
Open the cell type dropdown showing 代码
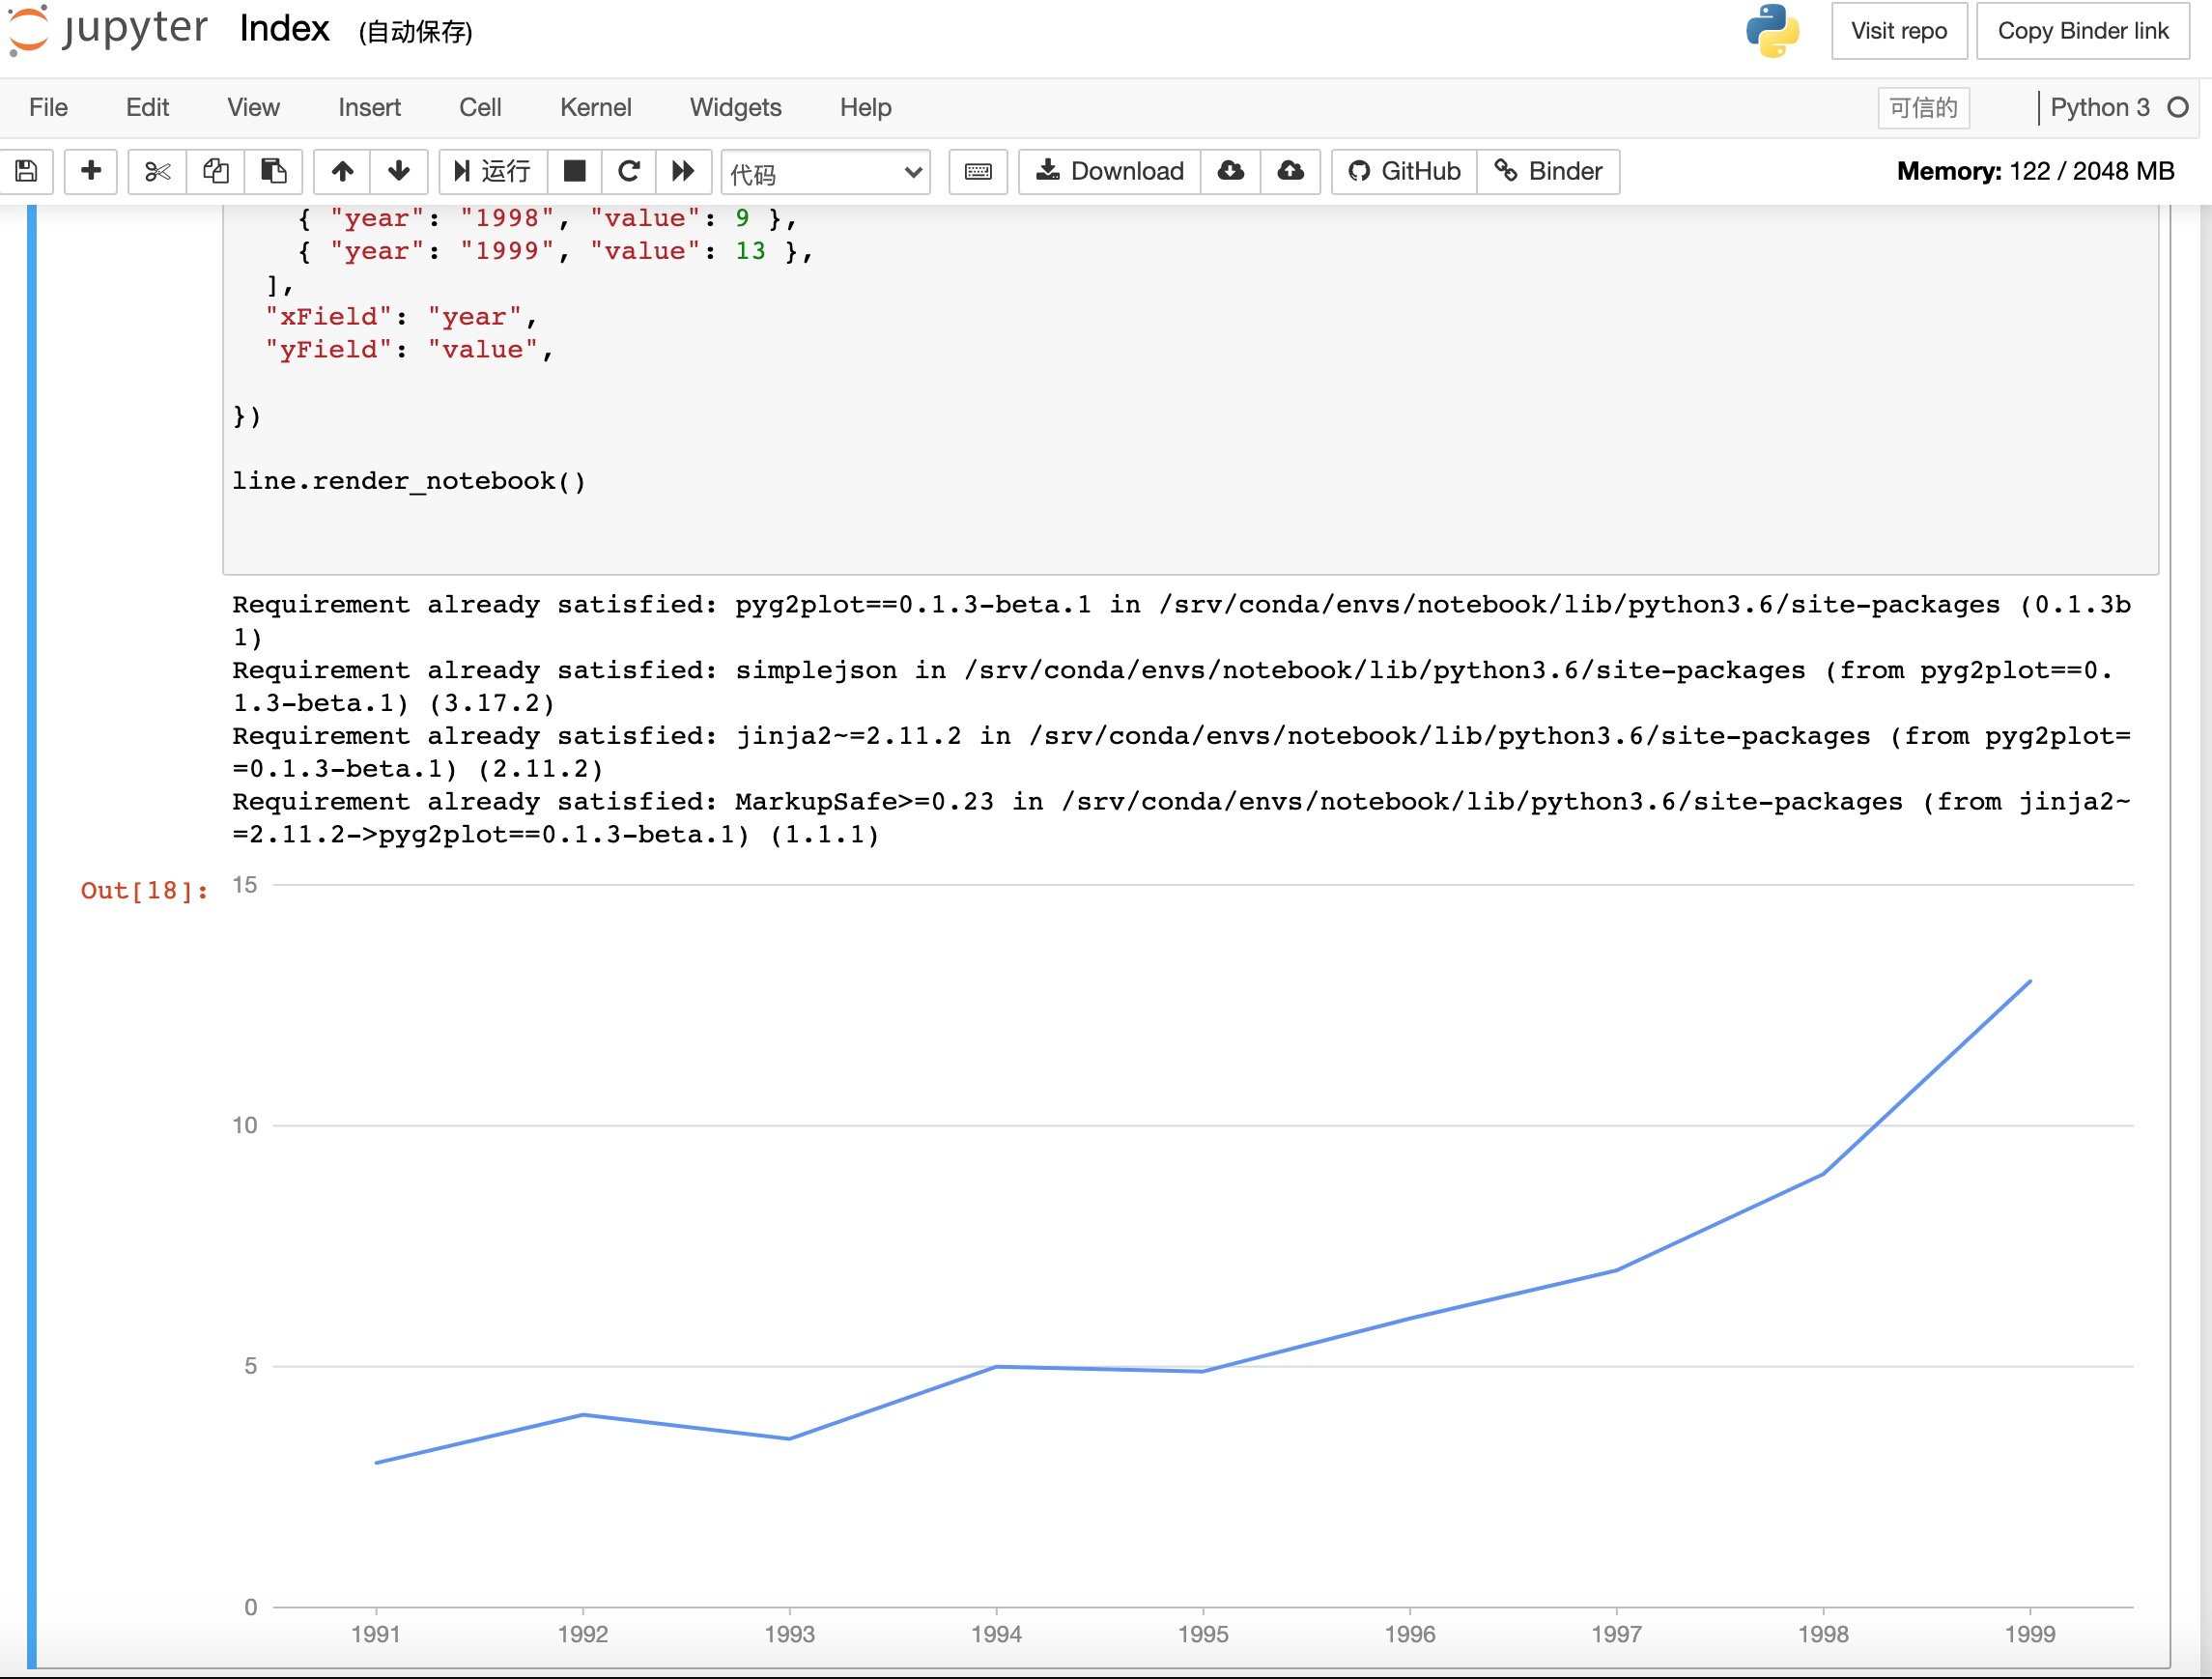[824, 171]
